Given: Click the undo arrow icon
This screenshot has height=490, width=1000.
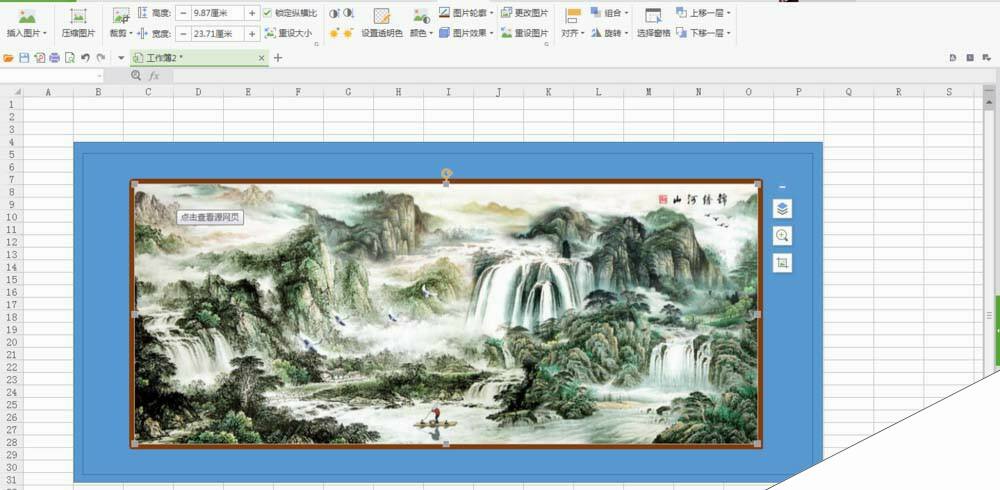Looking at the screenshot, I should pos(85,58).
